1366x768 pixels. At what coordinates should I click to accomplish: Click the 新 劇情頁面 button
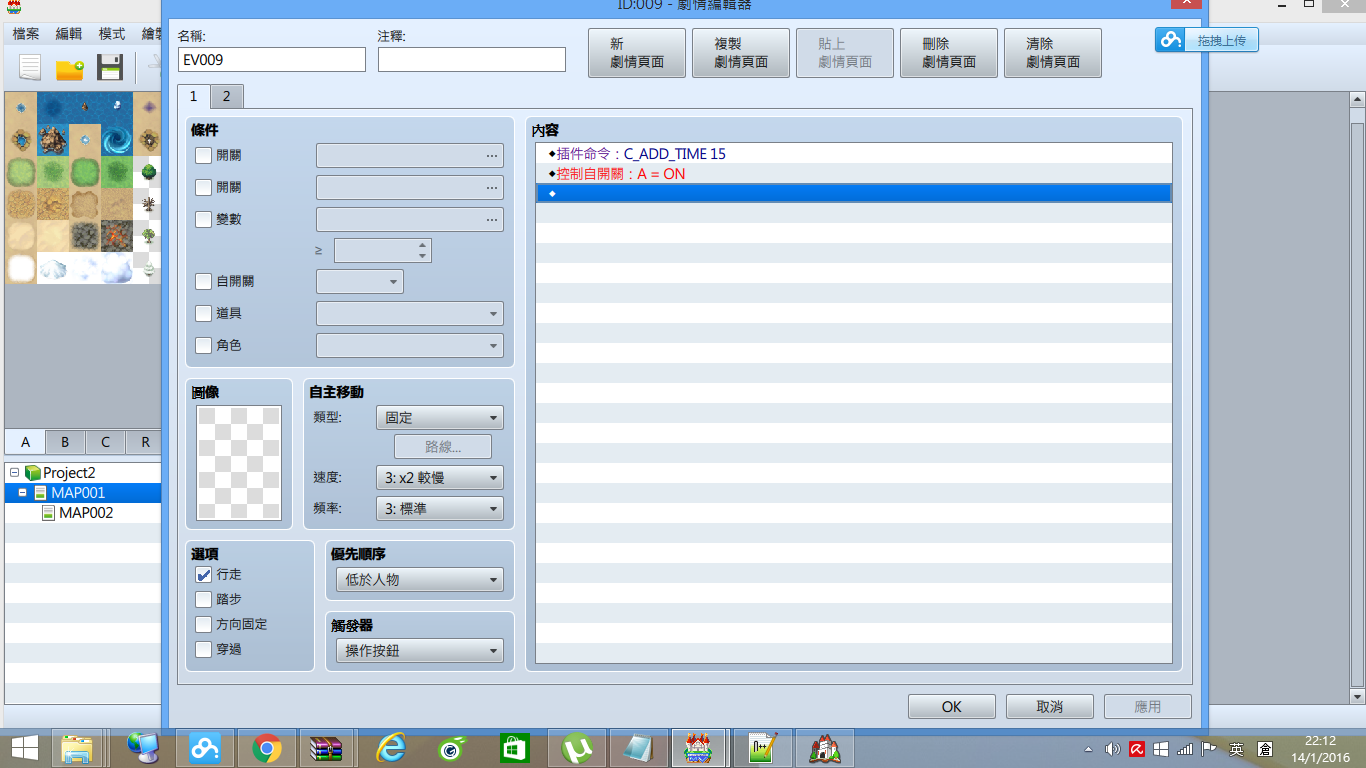tap(637, 53)
